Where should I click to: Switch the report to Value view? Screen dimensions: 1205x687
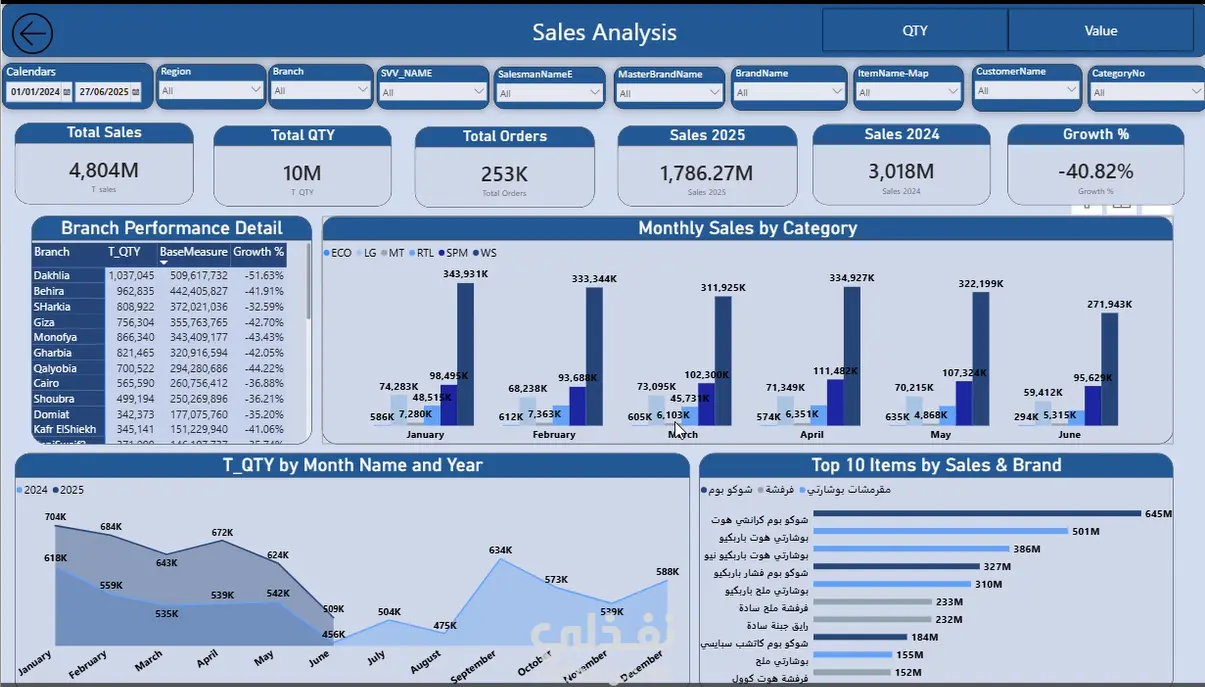tap(1101, 31)
